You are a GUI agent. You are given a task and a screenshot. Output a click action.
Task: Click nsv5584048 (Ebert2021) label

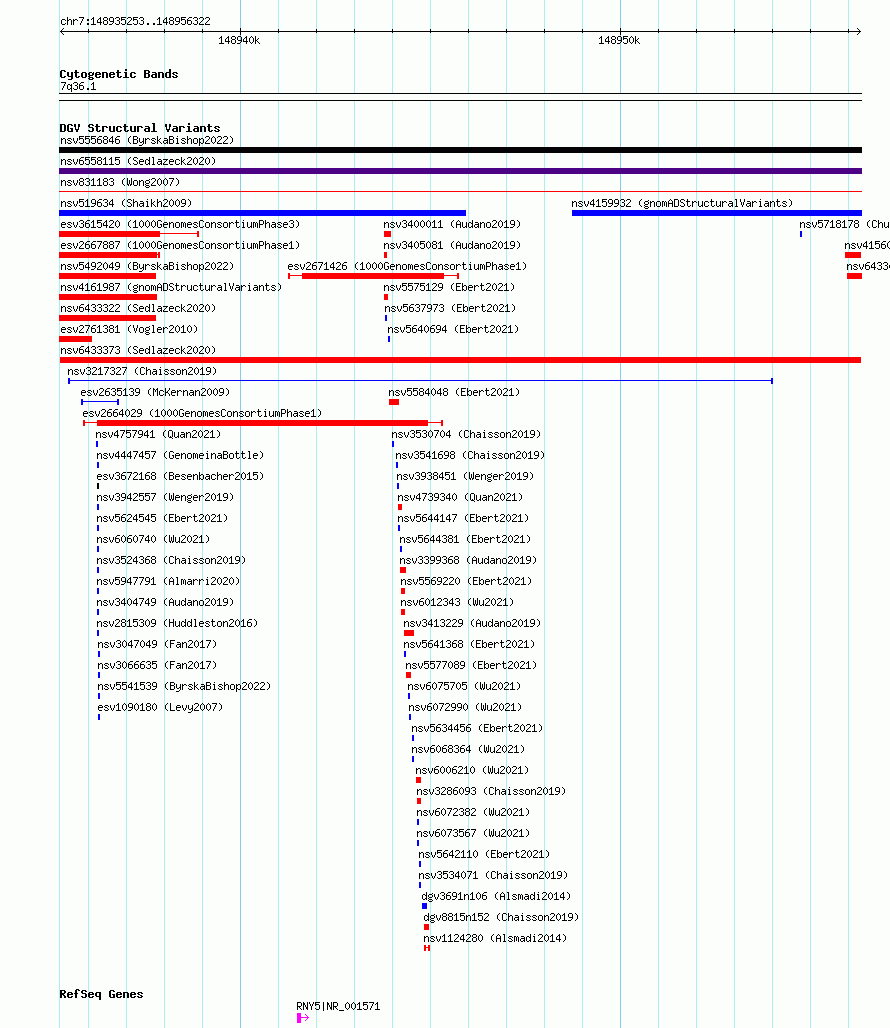(454, 392)
